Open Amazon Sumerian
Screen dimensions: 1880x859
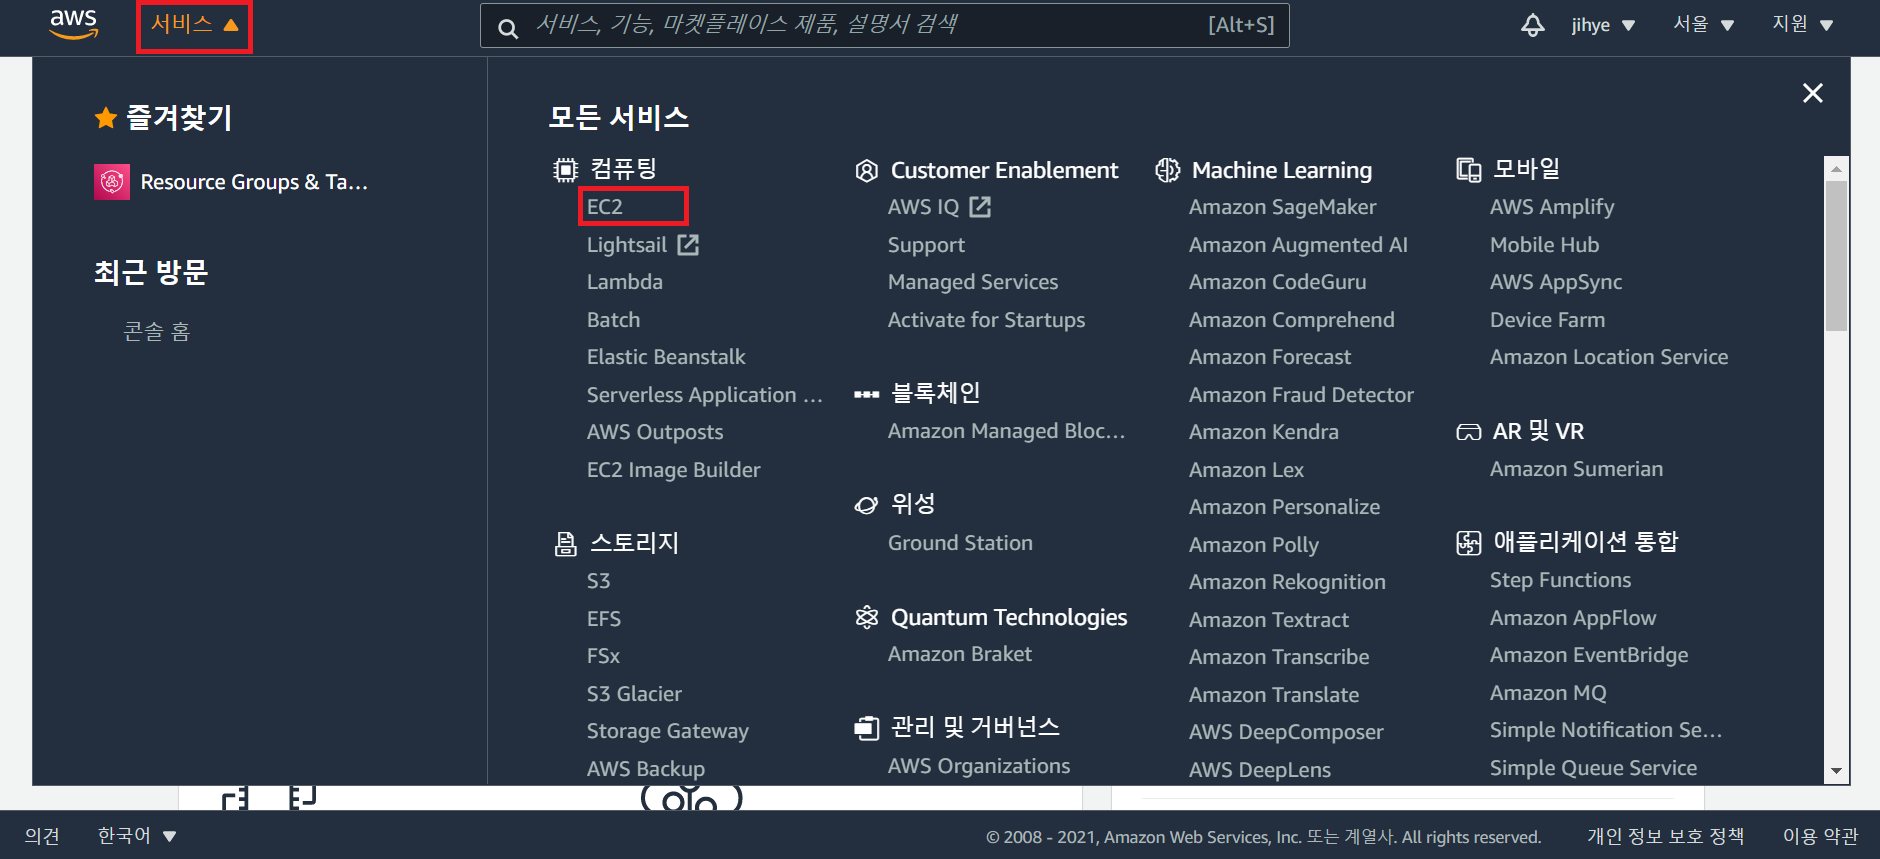pyautogui.click(x=1576, y=469)
